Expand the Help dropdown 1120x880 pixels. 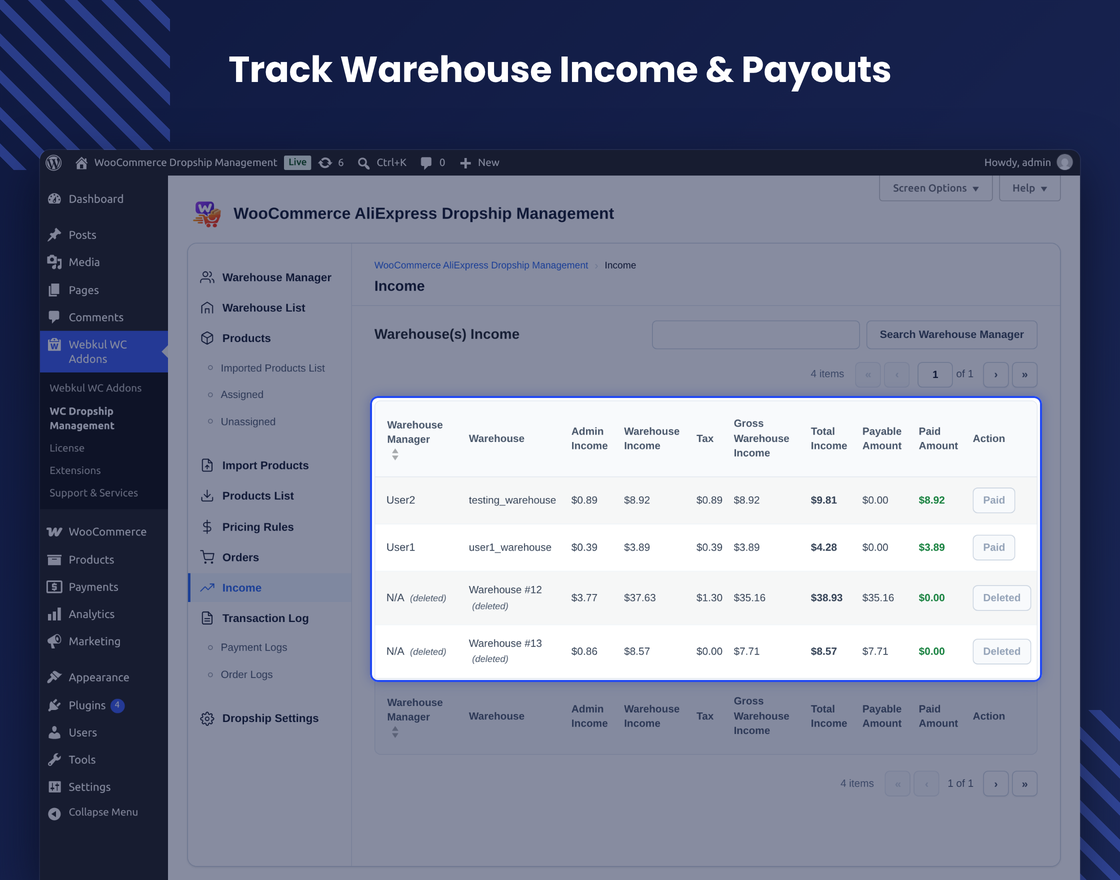pyautogui.click(x=1029, y=188)
